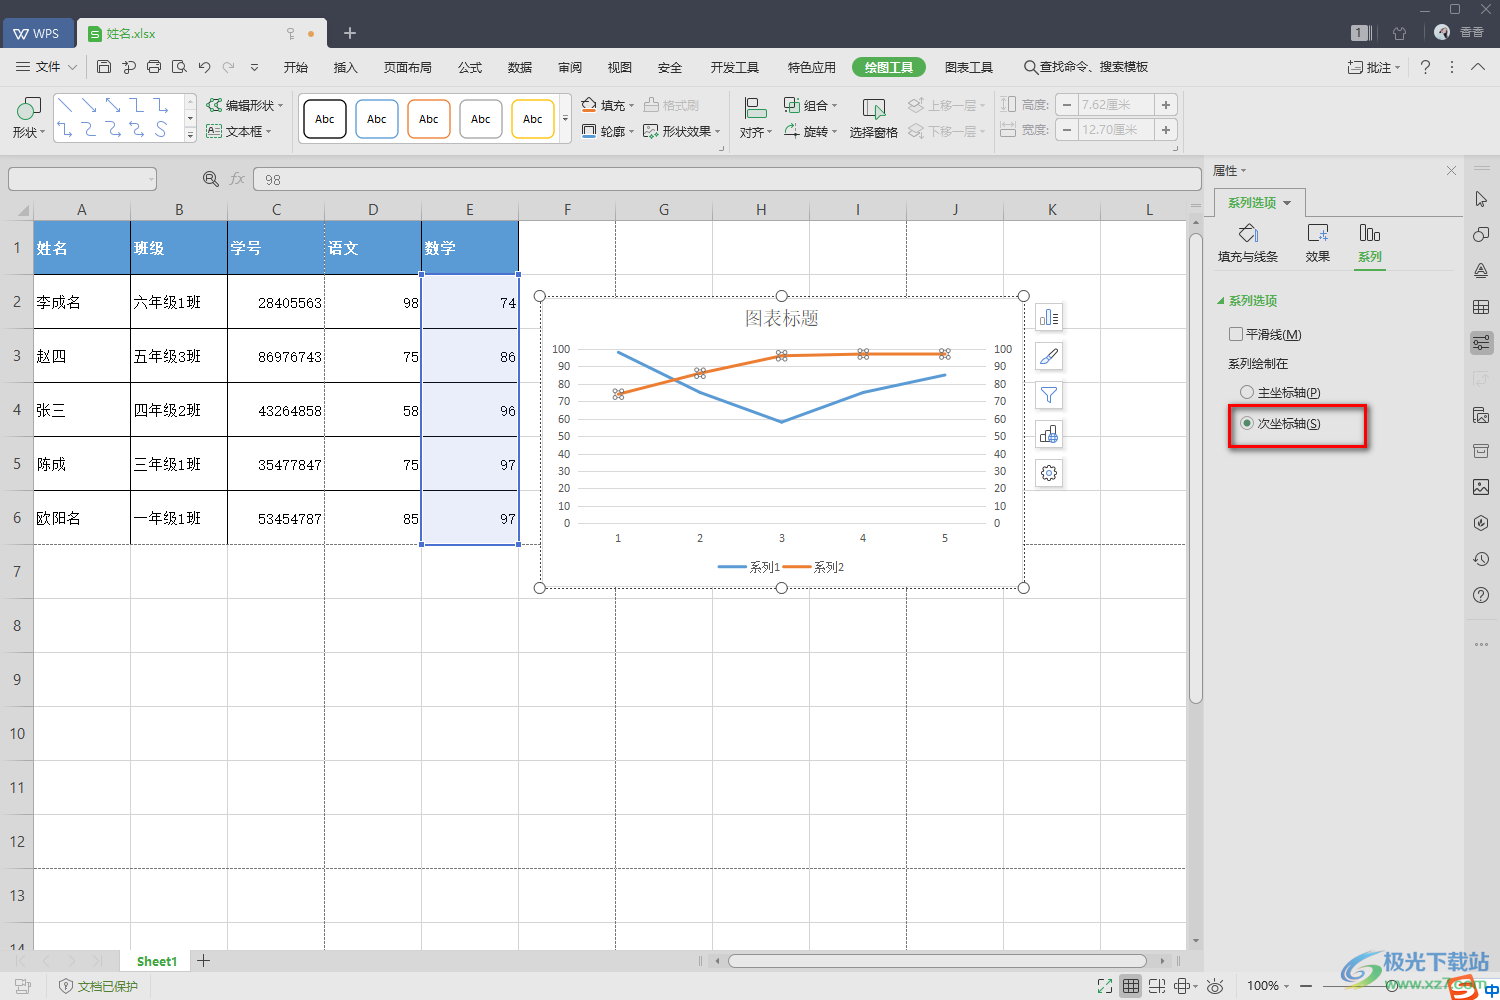
Task: Select column header E
Action: (x=470, y=209)
